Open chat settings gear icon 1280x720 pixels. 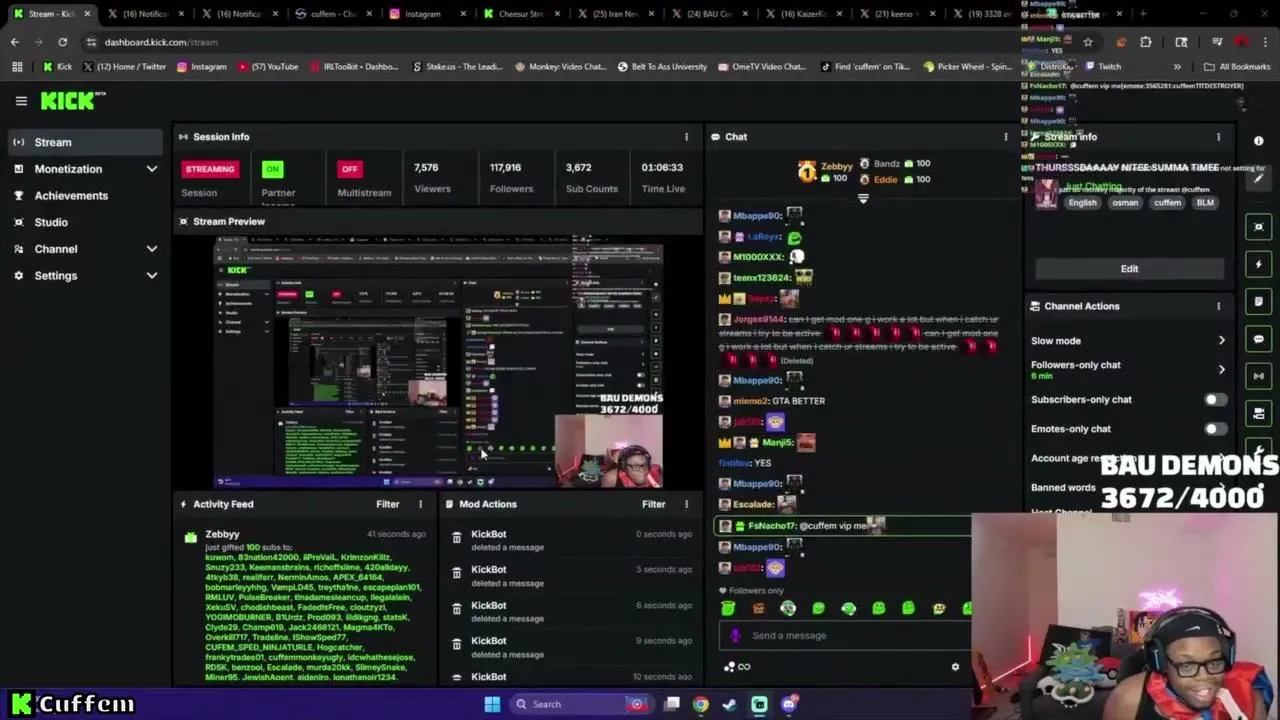[955, 667]
